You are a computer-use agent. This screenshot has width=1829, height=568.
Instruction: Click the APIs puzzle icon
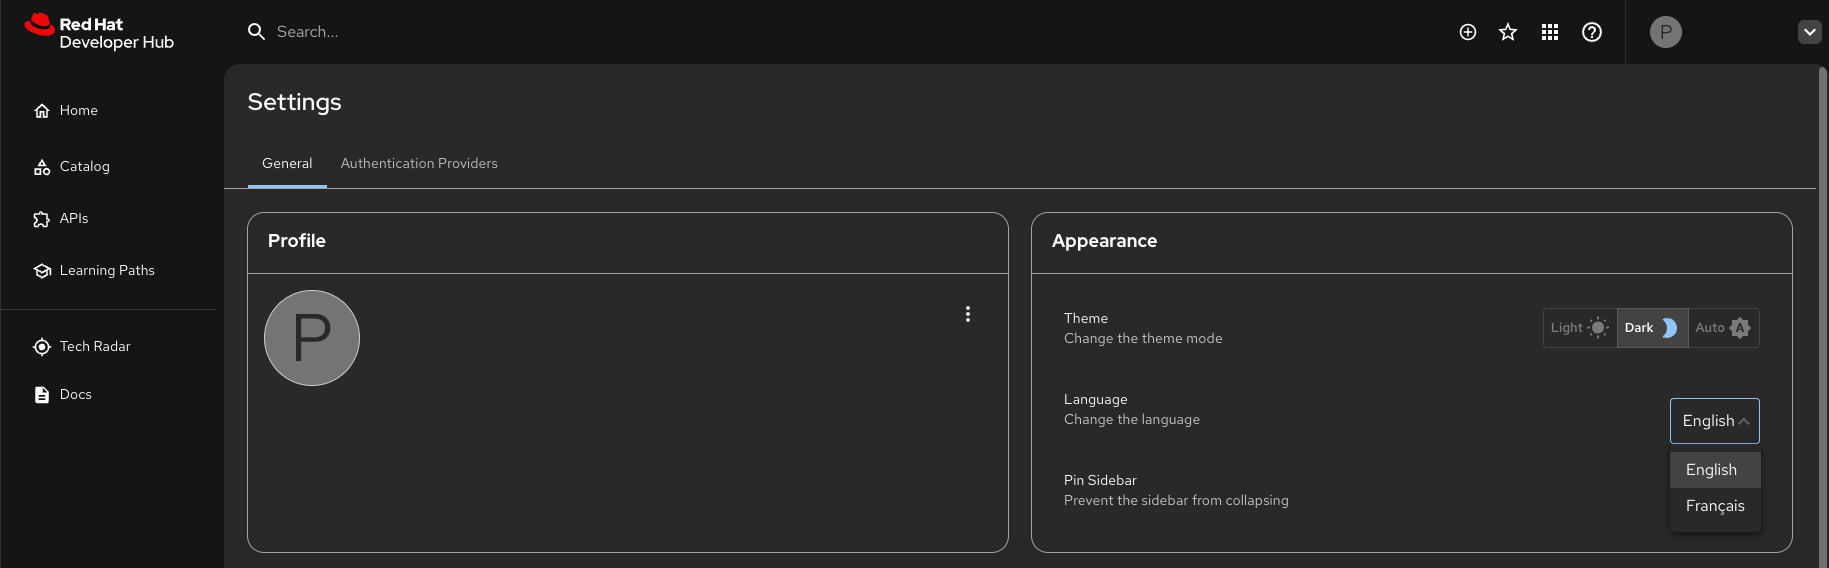[42, 219]
